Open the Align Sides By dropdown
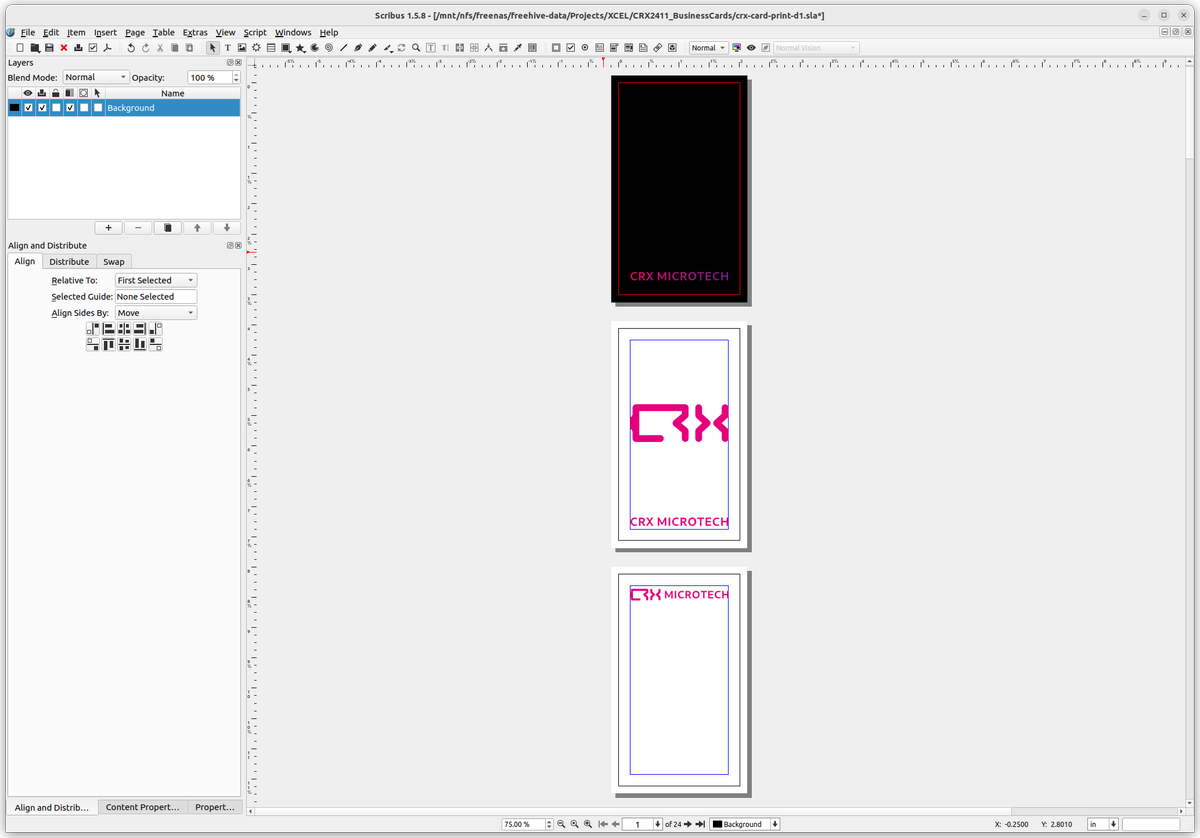 click(x=156, y=313)
